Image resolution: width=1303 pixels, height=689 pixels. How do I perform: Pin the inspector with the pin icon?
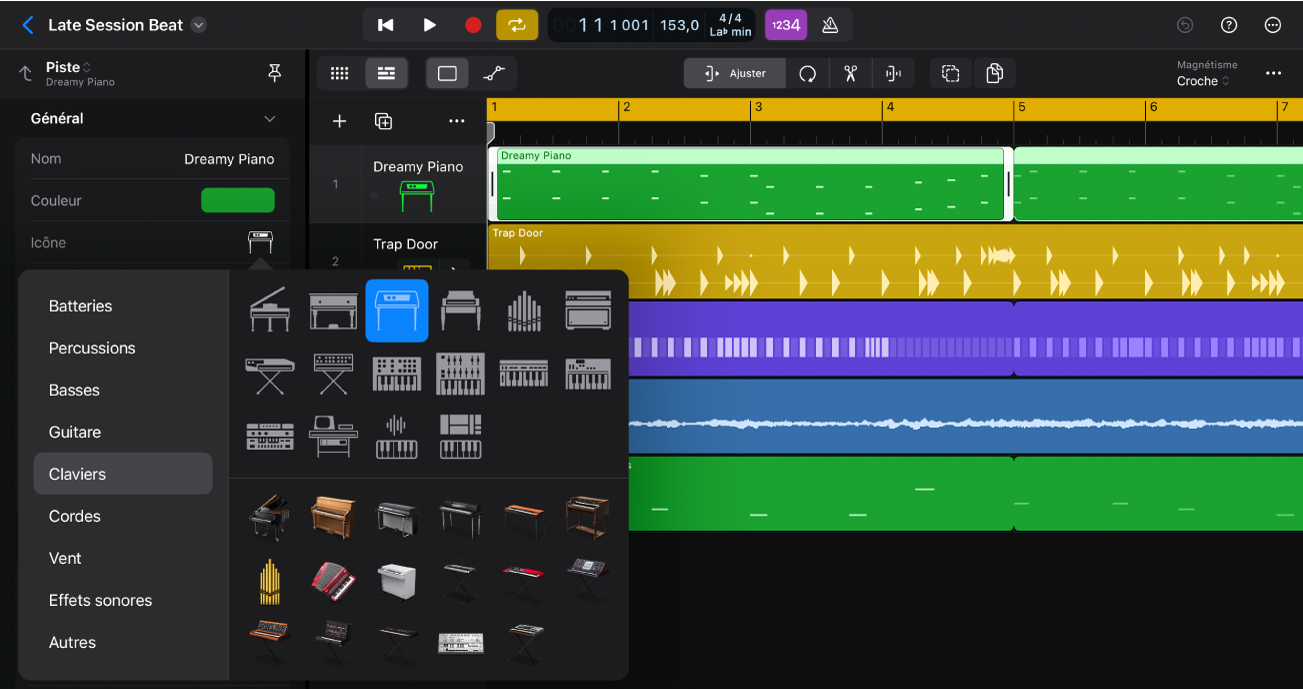coord(274,73)
